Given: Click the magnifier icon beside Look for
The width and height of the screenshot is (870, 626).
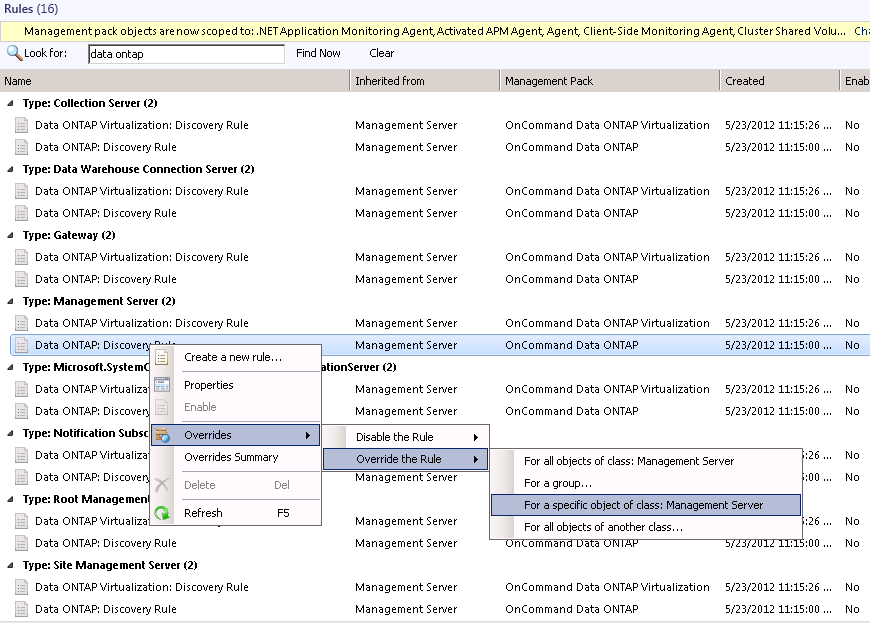Looking at the screenshot, I should (x=15, y=53).
